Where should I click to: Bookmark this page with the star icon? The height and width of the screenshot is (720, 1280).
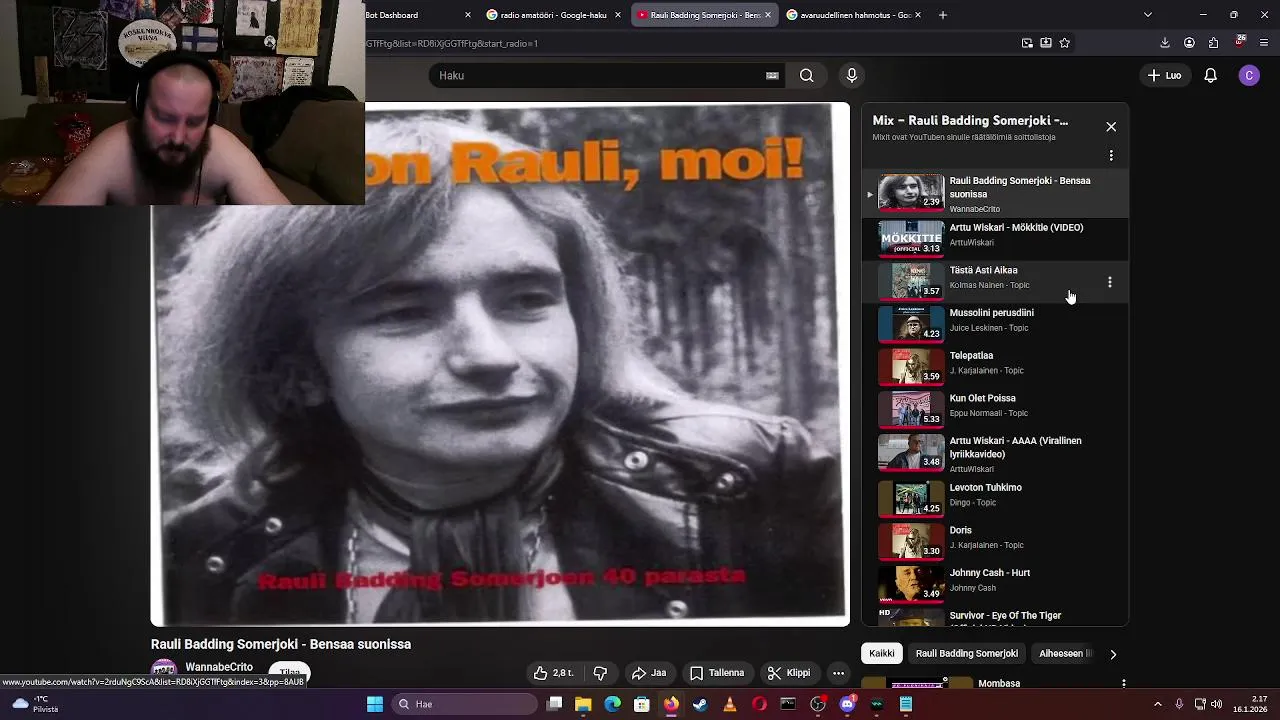(1064, 43)
